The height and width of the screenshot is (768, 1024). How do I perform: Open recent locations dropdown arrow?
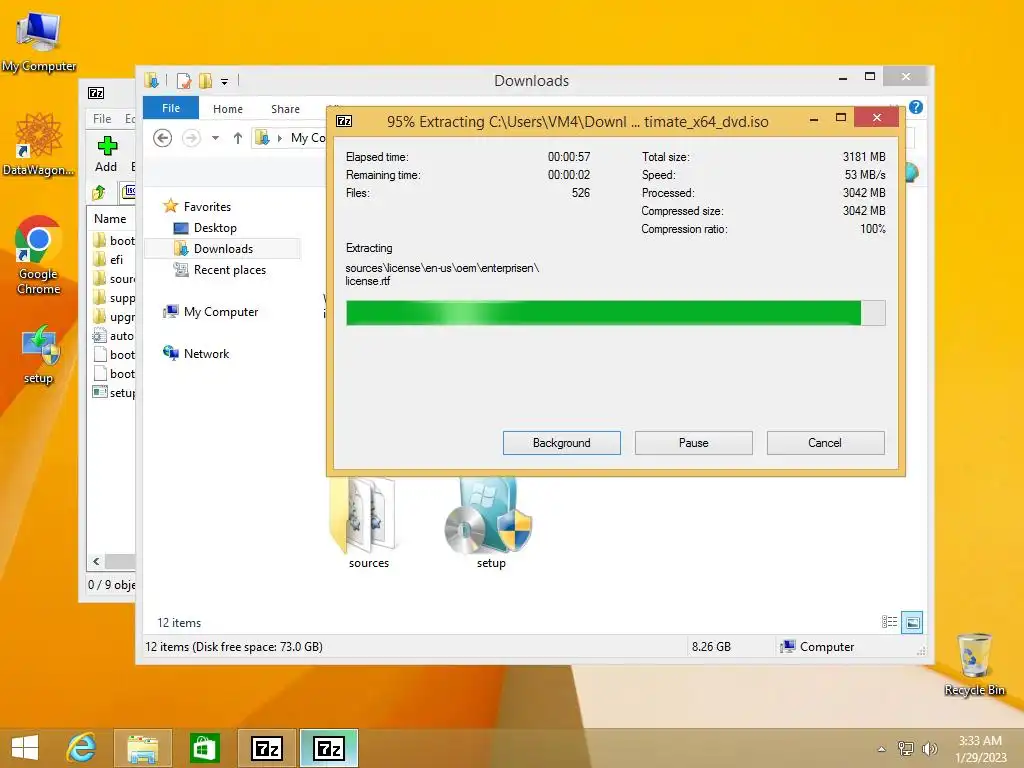(216, 138)
